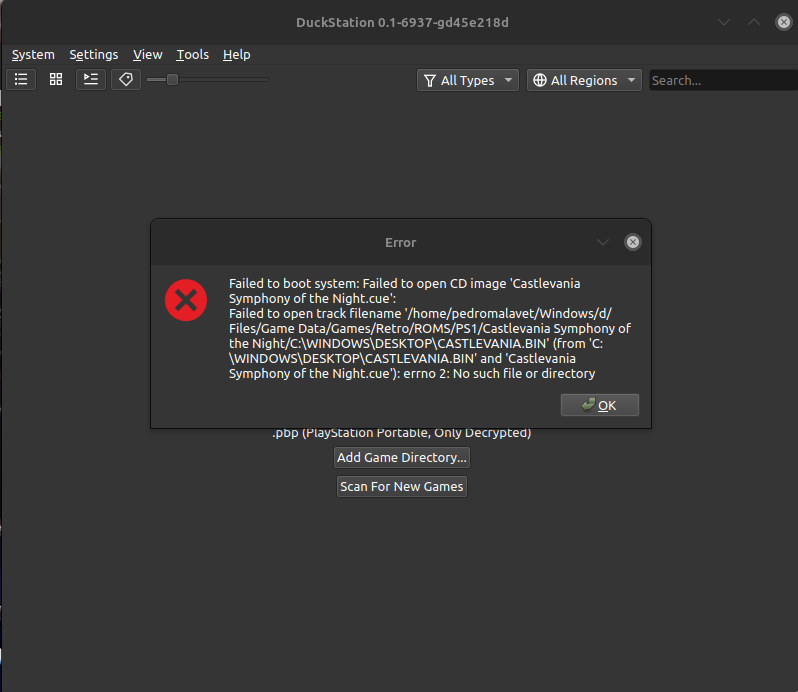Toggle show titles tag icon
798x692 pixels.
125,79
